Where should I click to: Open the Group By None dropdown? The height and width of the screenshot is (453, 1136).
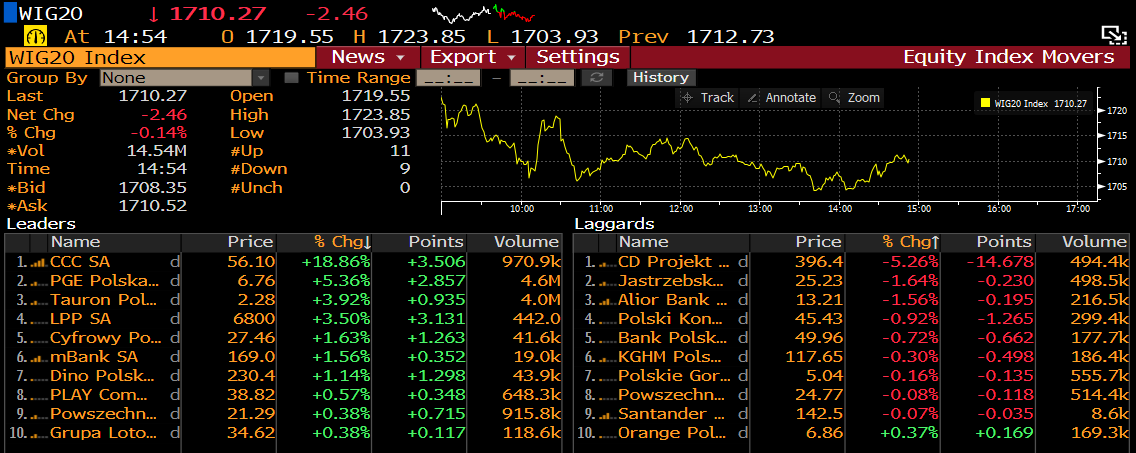(x=185, y=78)
